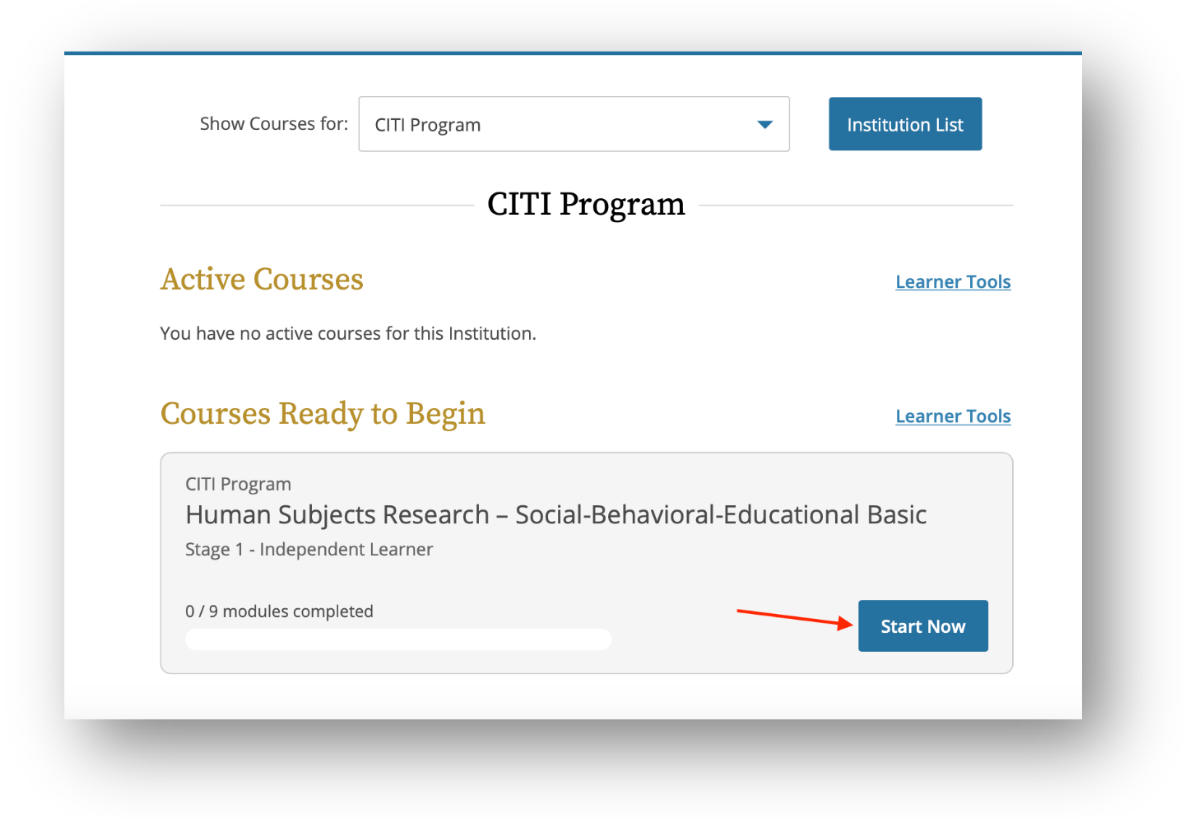1186x818 pixels.
Task: Click the centered CITI Program page title
Action: click(x=586, y=204)
